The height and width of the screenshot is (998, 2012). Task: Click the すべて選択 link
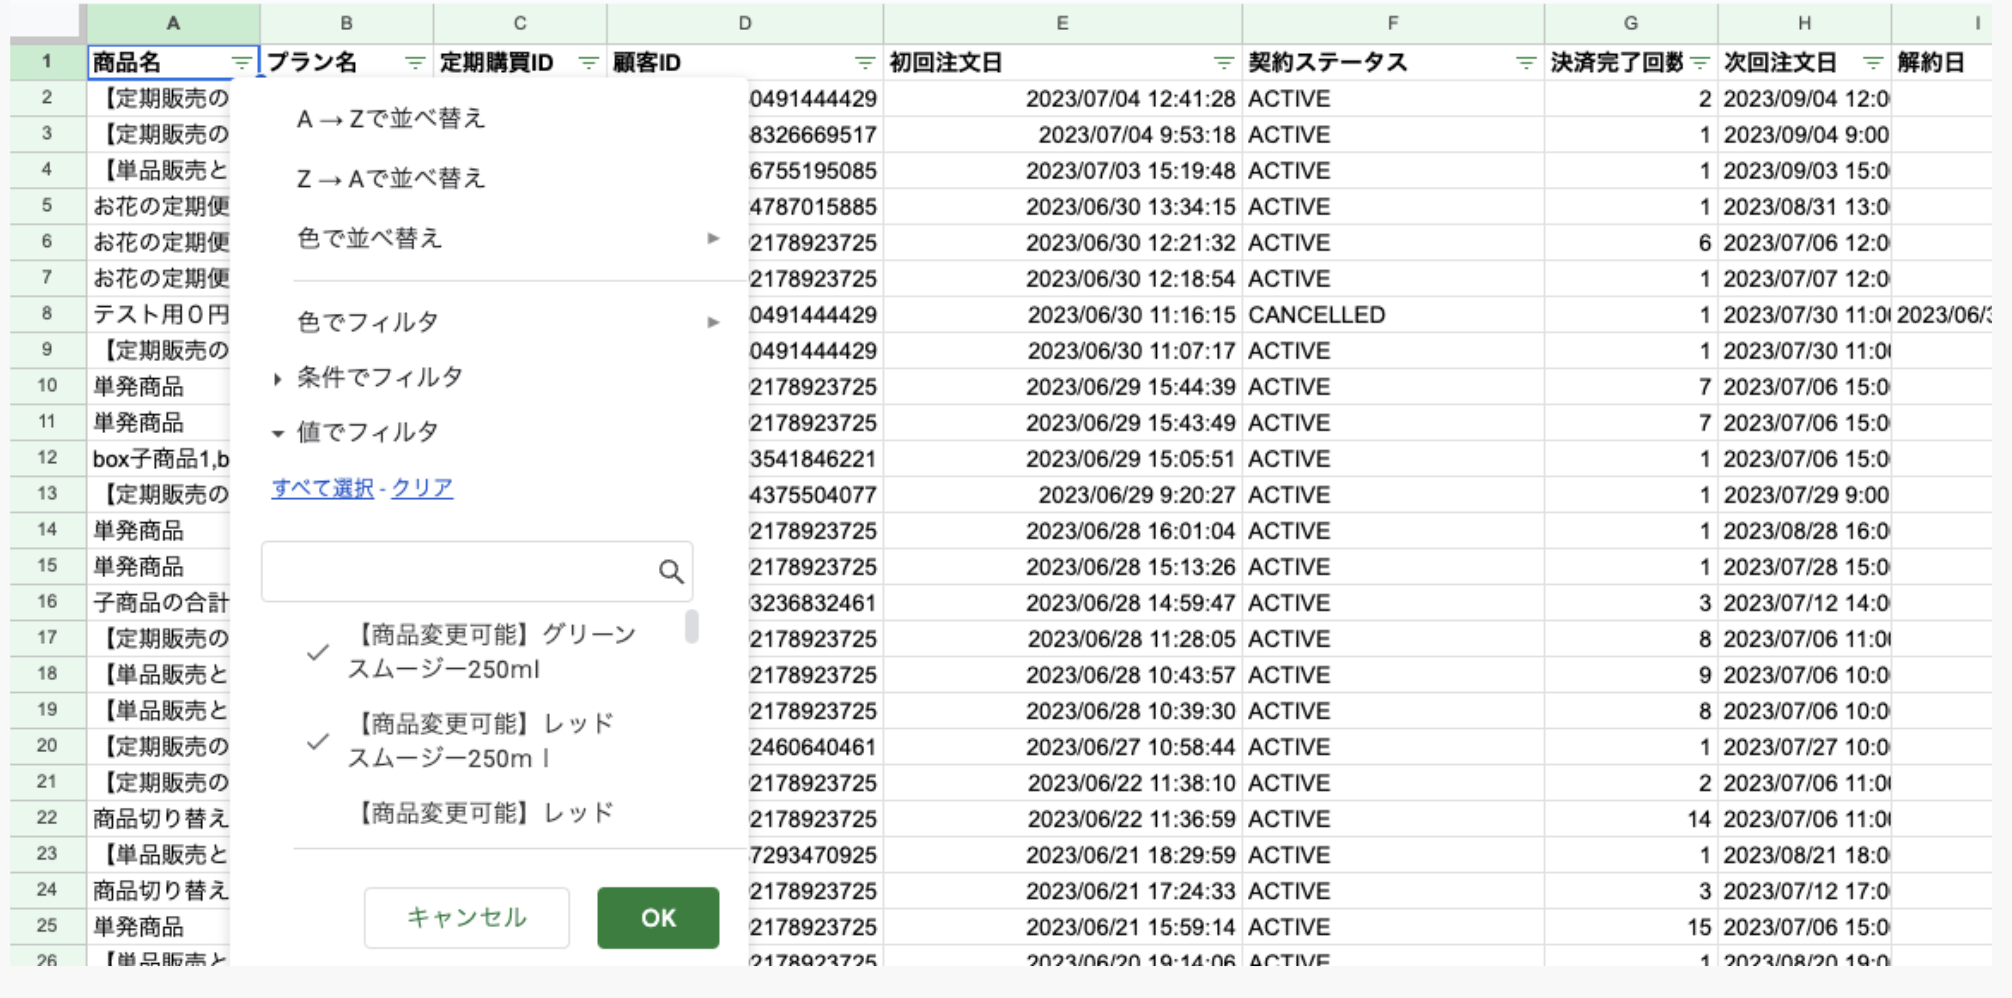[322, 488]
